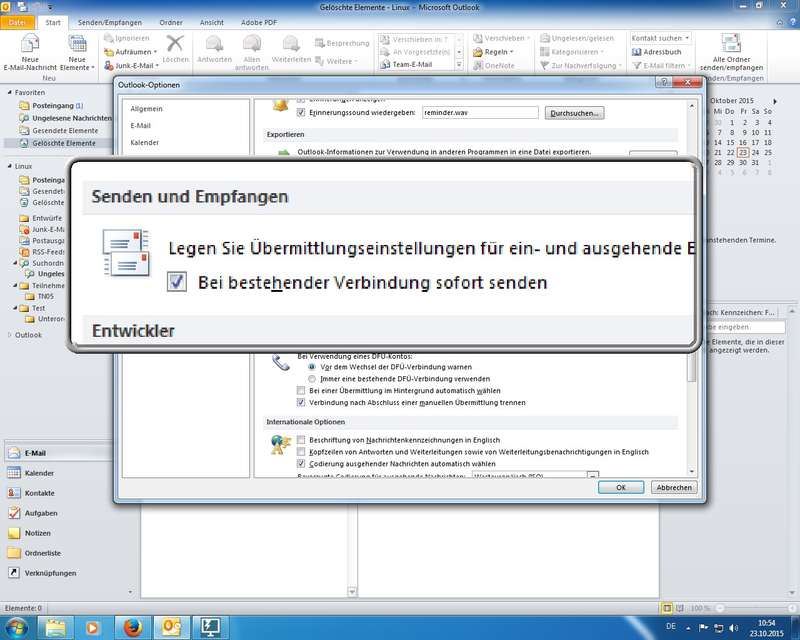Screen dimensions: 800x640
Task: Click the options dialog vertical scrollbar
Action: pos(692,367)
